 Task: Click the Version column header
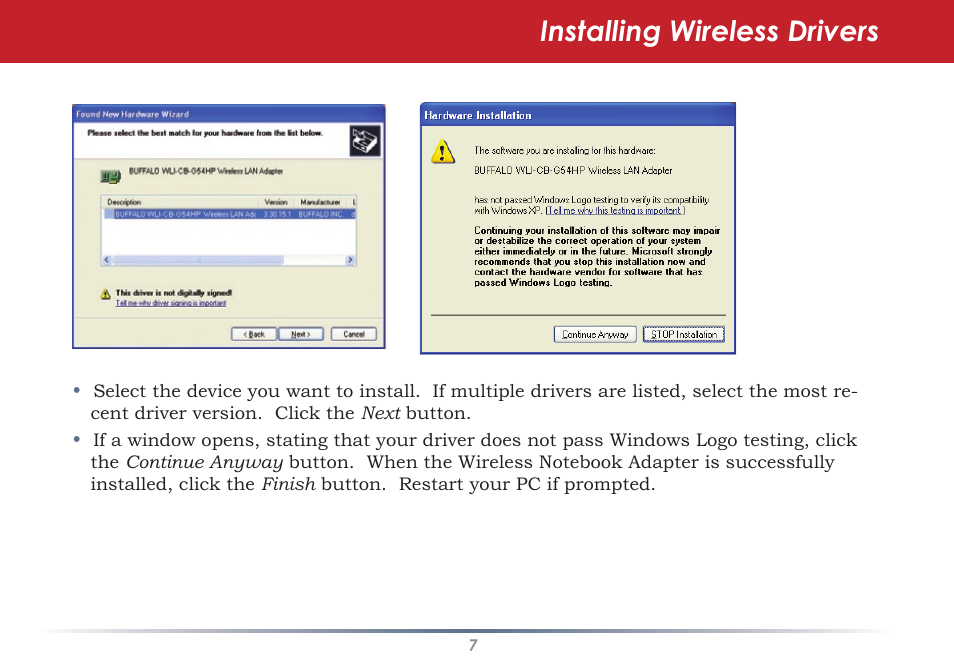point(277,202)
